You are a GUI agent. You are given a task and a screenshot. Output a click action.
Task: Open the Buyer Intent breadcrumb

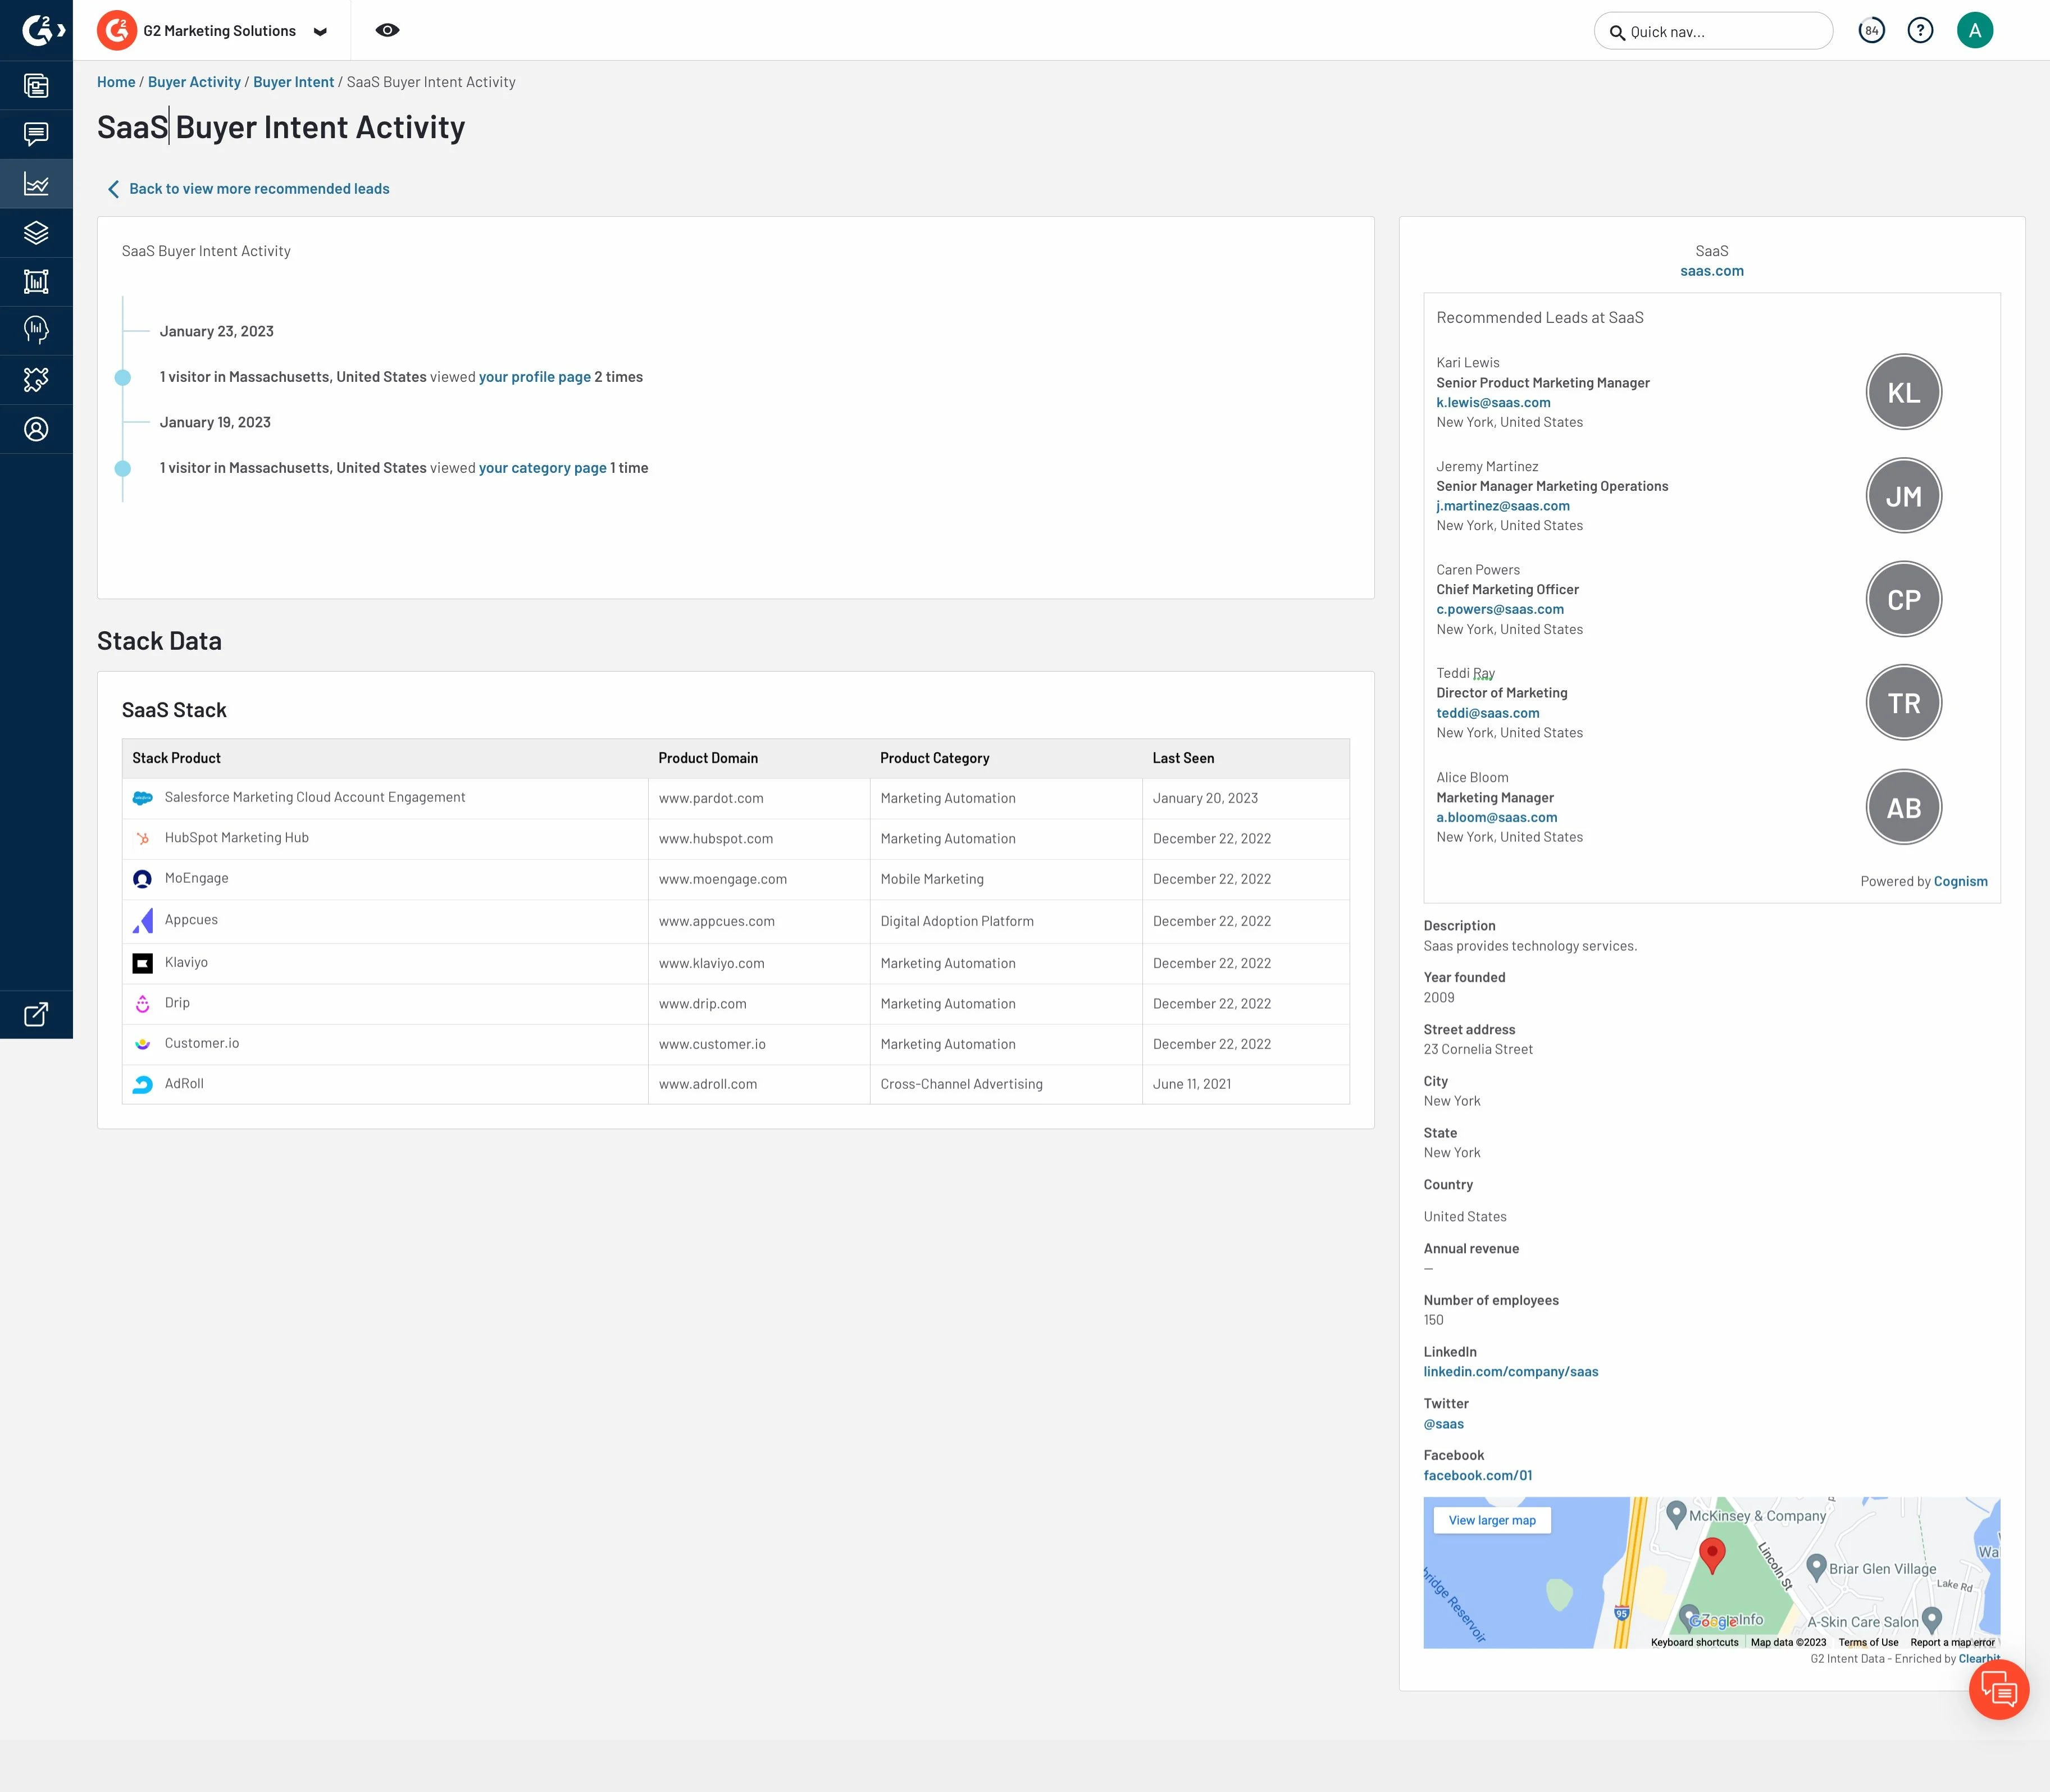click(293, 82)
